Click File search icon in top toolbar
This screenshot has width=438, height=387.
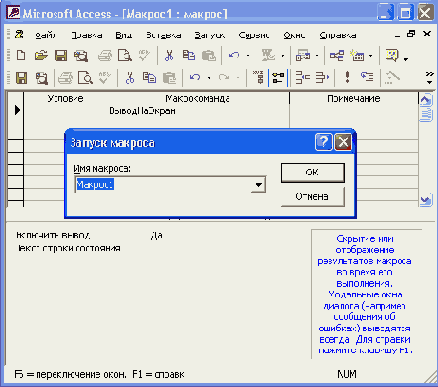(x=81, y=56)
